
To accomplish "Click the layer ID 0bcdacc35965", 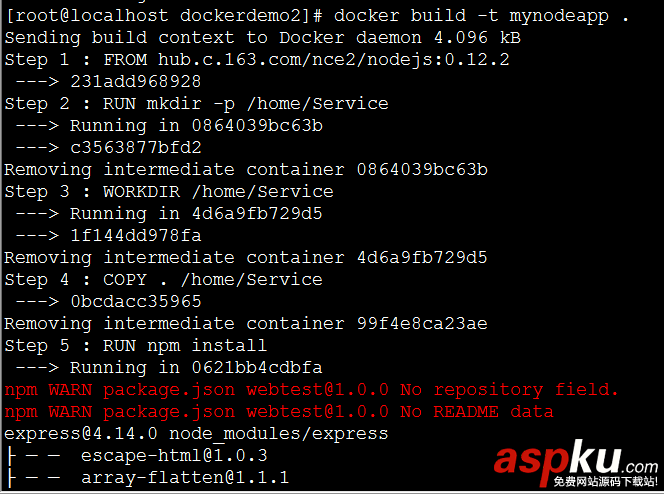I will click(x=135, y=302).
